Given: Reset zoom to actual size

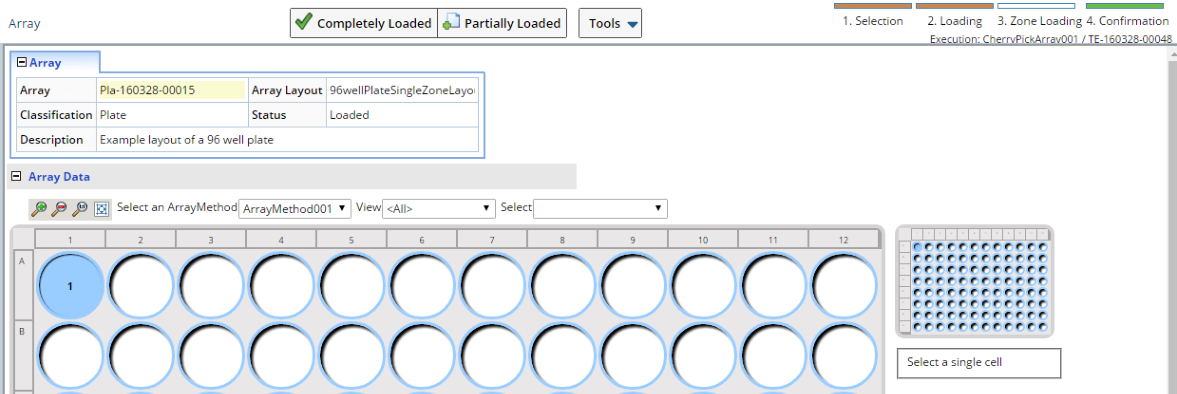Looking at the screenshot, I should 80,209.
